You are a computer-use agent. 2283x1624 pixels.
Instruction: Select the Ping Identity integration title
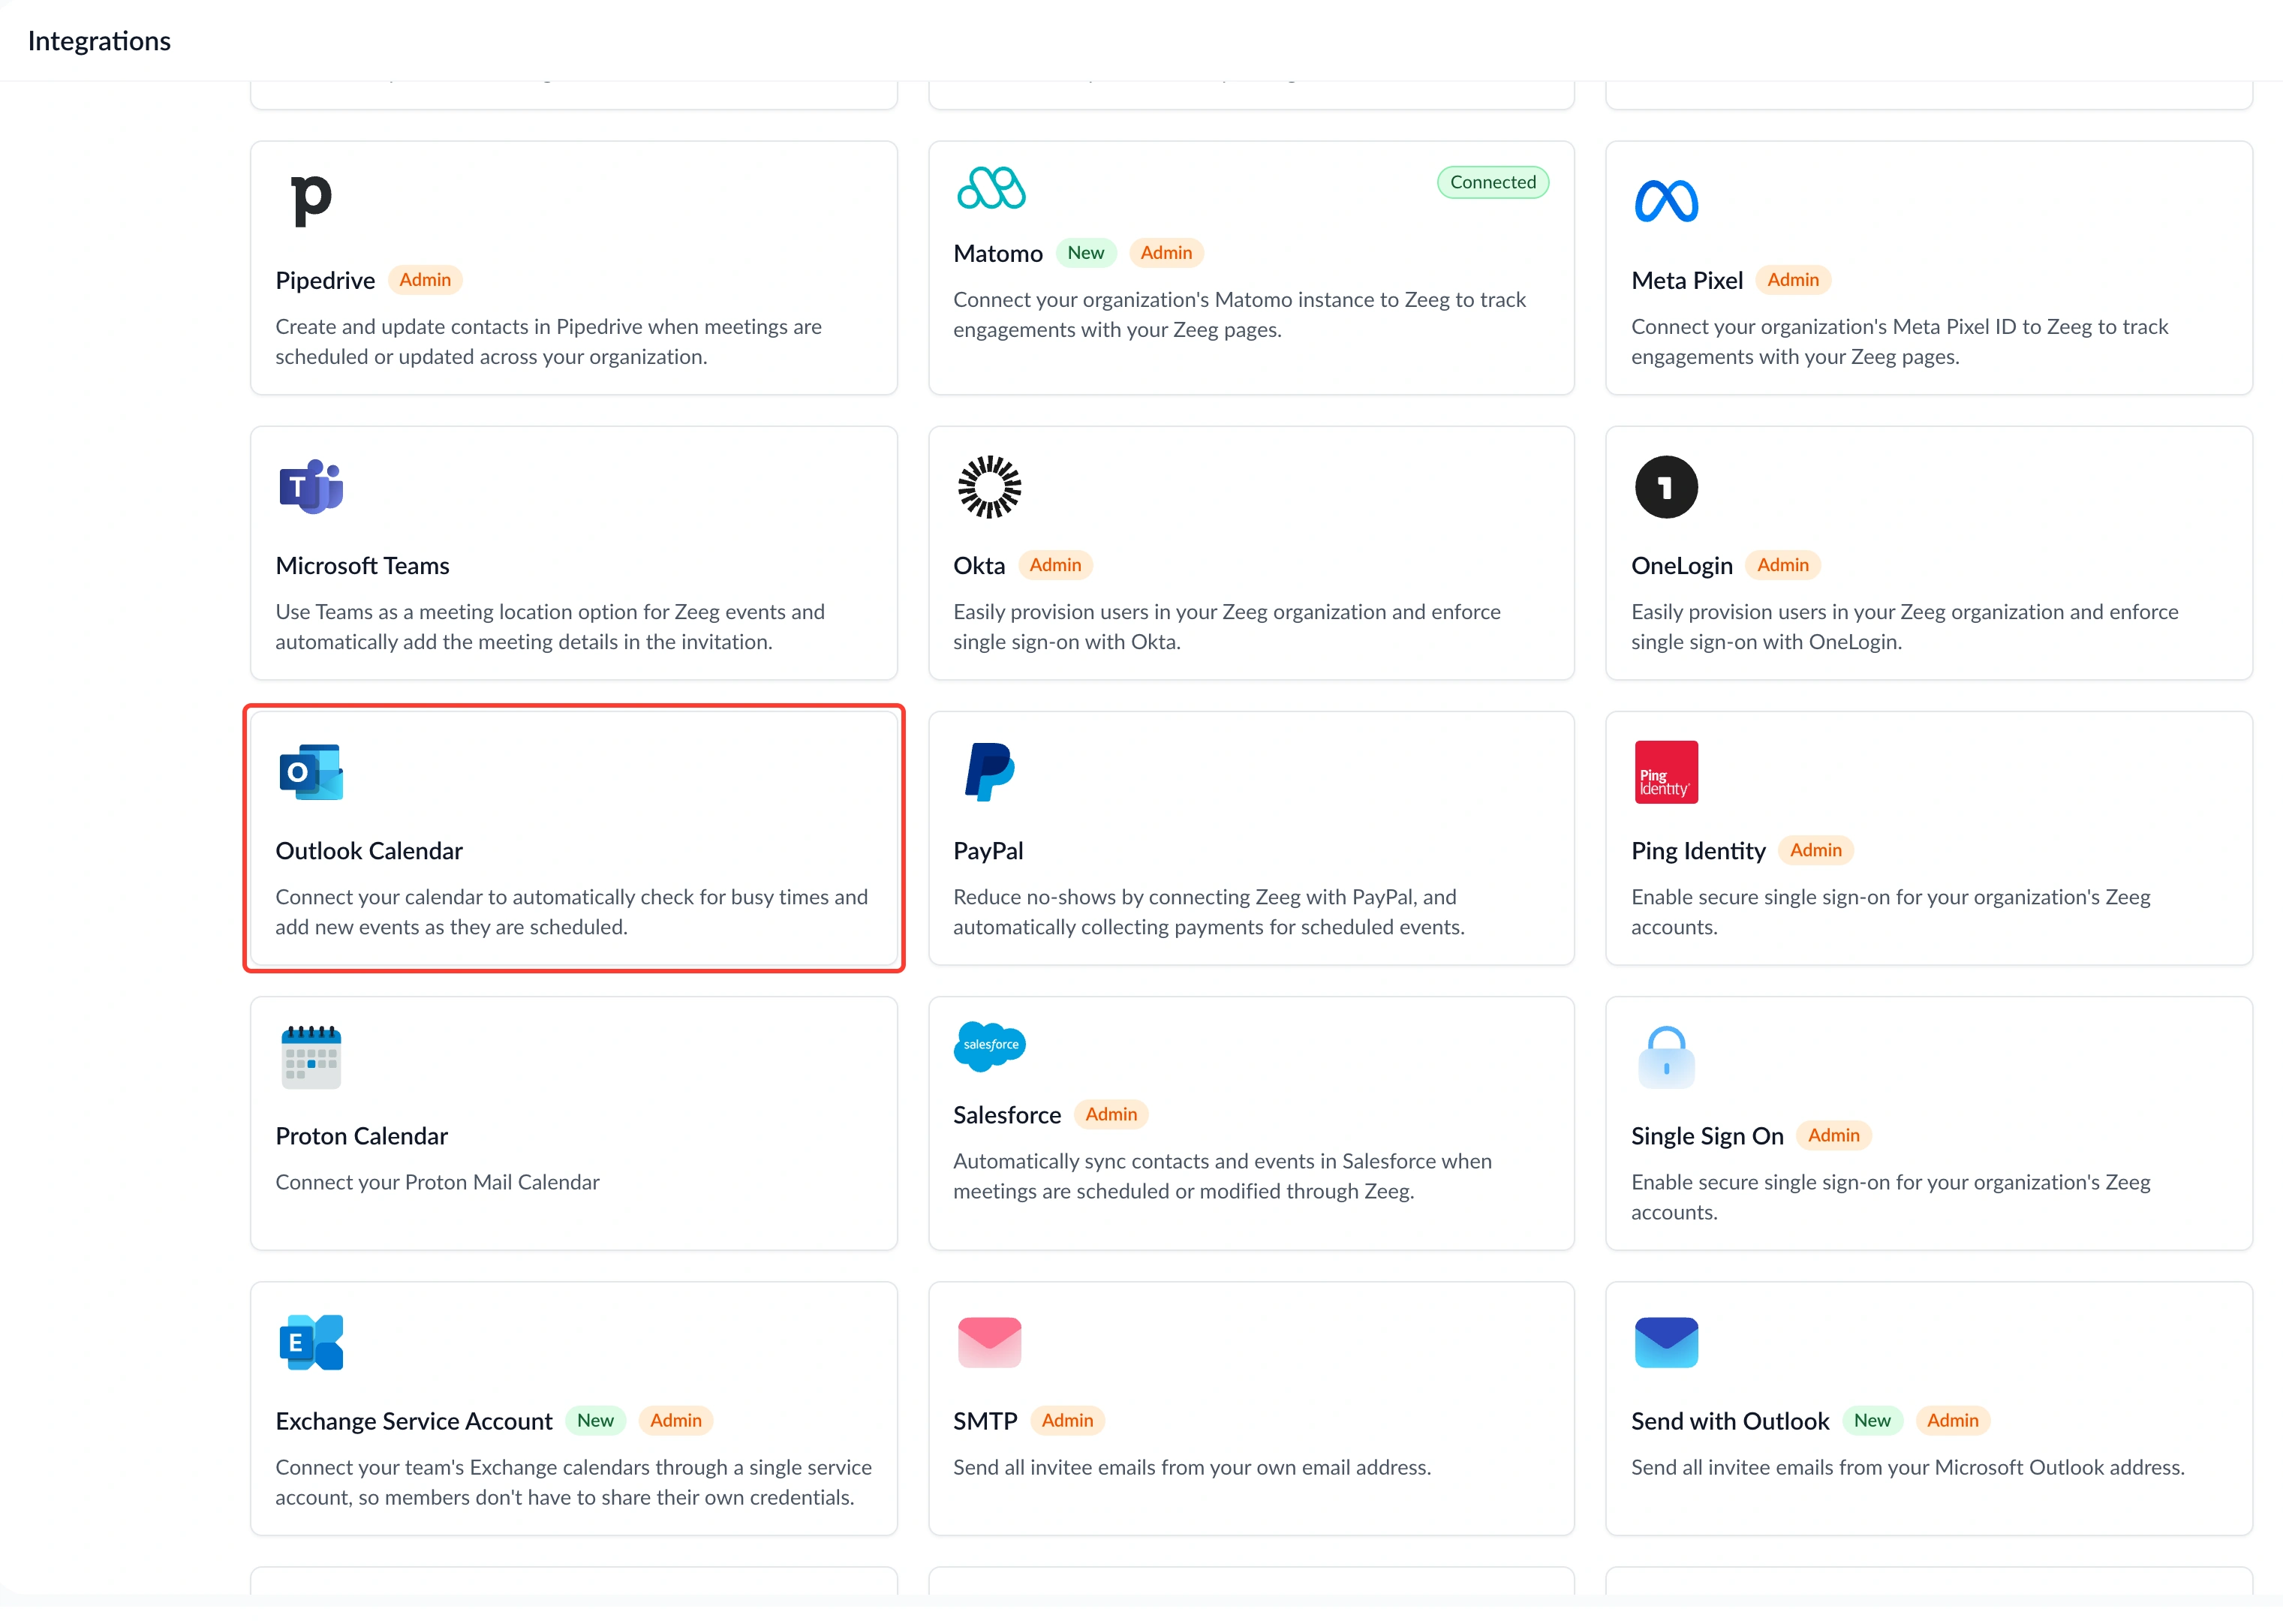(1698, 850)
